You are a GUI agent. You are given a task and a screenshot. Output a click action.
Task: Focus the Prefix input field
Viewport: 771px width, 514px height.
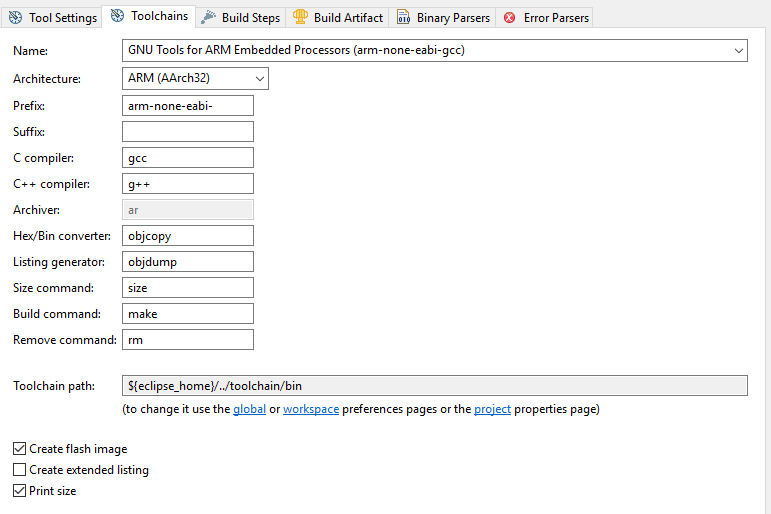click(187, 106)
